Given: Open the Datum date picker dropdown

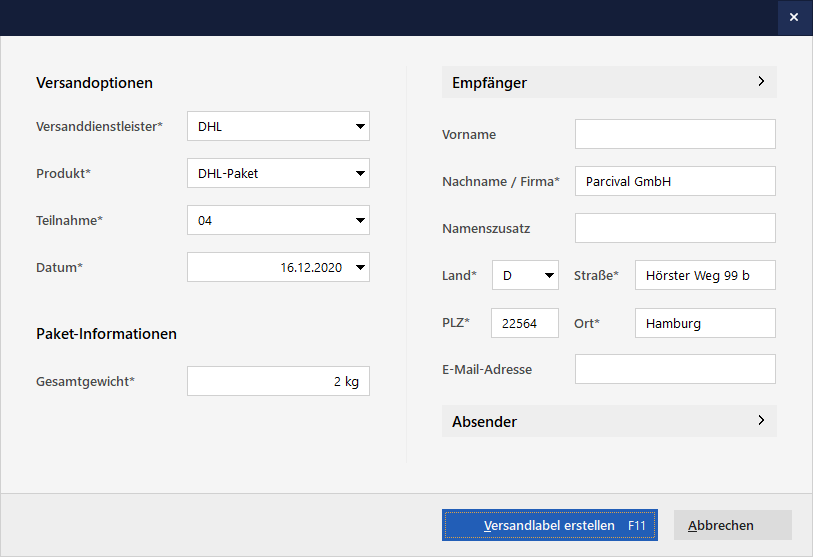Looking at the screenshot, I should [360, 268].
